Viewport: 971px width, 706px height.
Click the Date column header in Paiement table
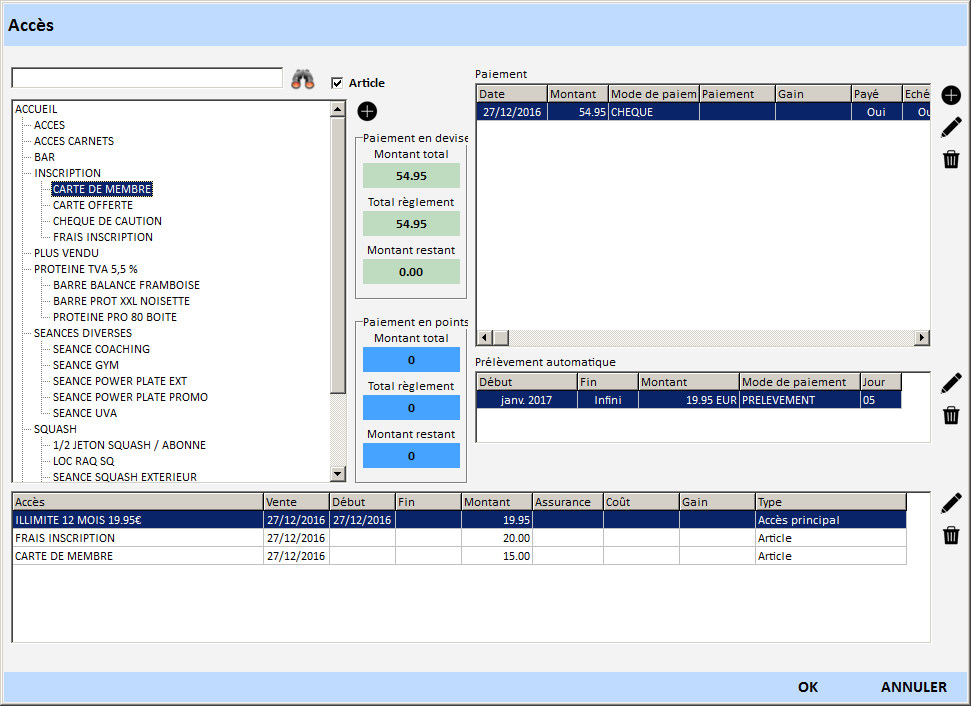(x=512, y=94)
